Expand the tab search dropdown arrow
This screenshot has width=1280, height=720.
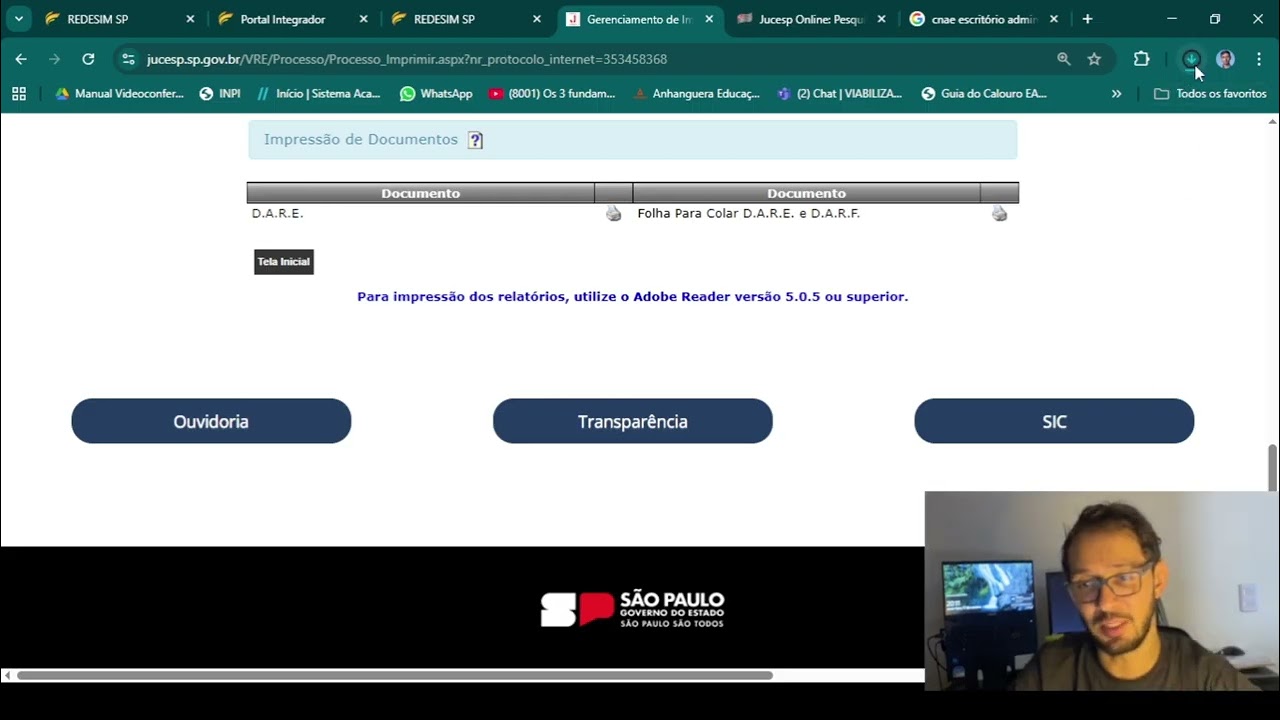pyautogui.click(x=19, y=19)
